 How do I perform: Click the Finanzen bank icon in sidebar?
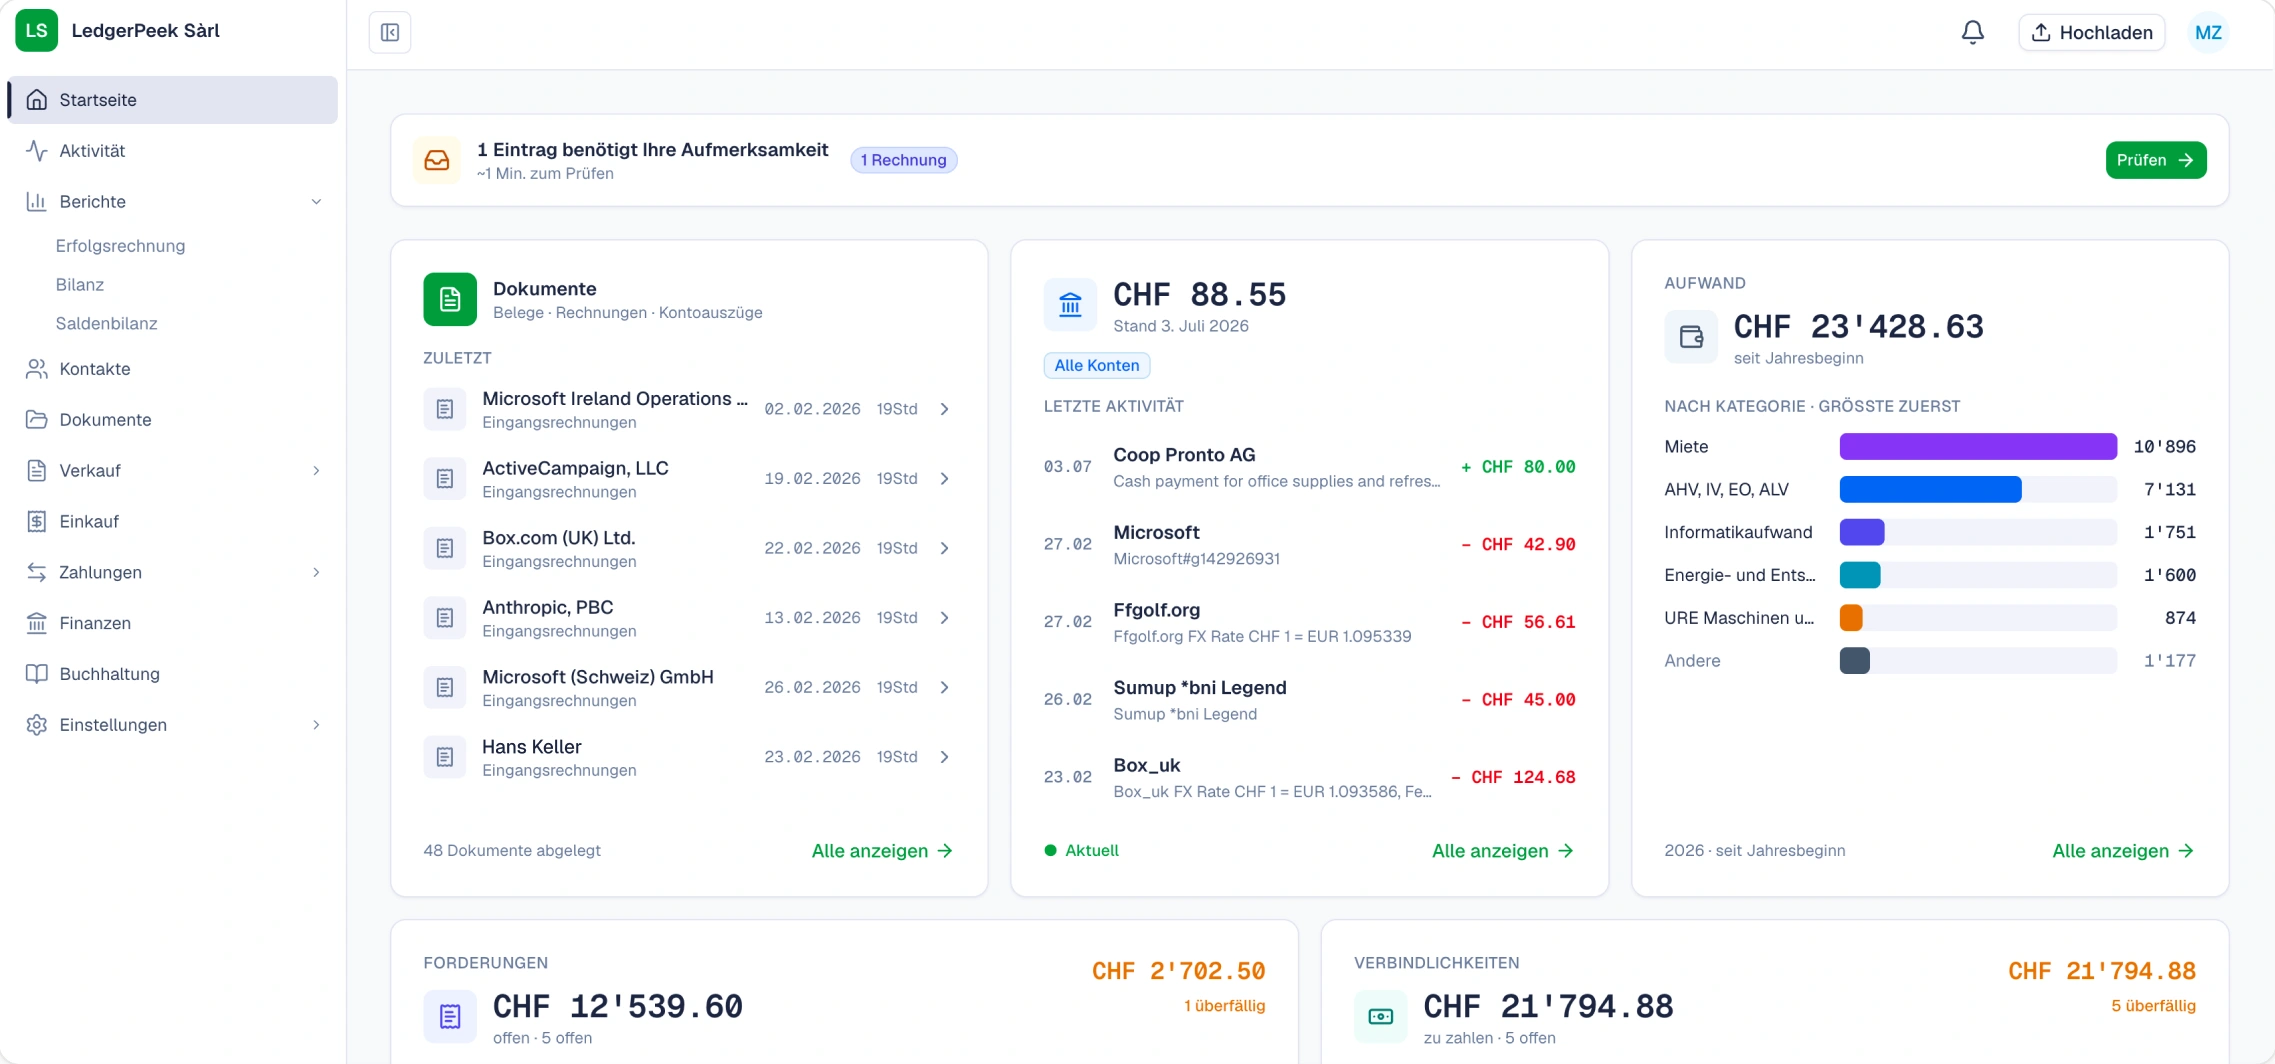click(x=37, y=624)
